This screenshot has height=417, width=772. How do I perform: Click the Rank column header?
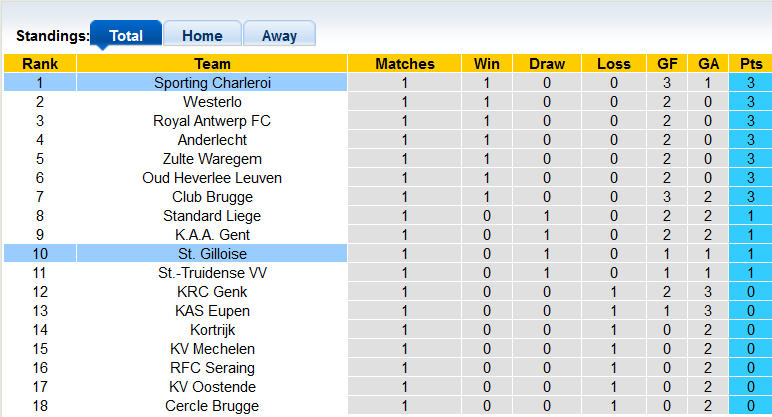point(40,64)
